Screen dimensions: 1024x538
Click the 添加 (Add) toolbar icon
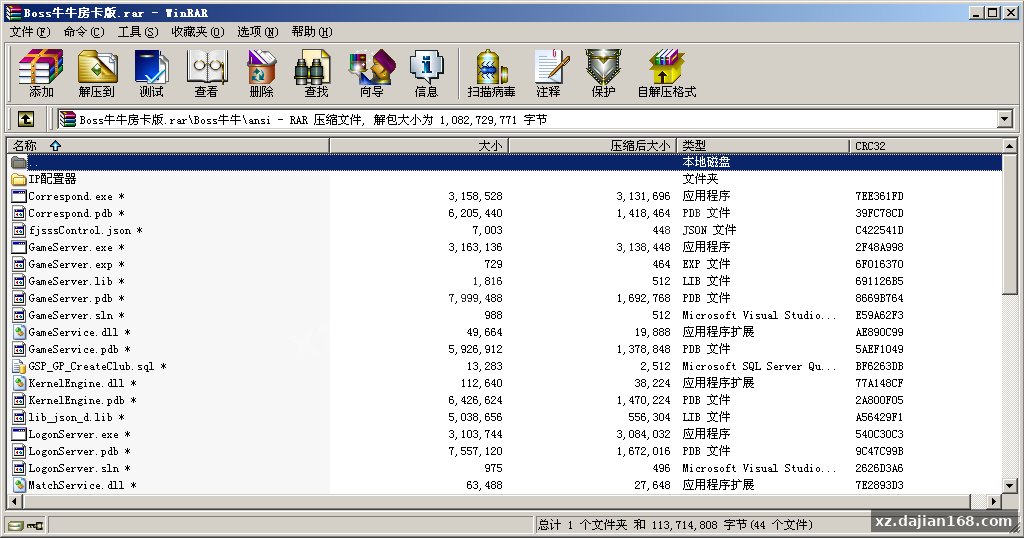point(40,73)
